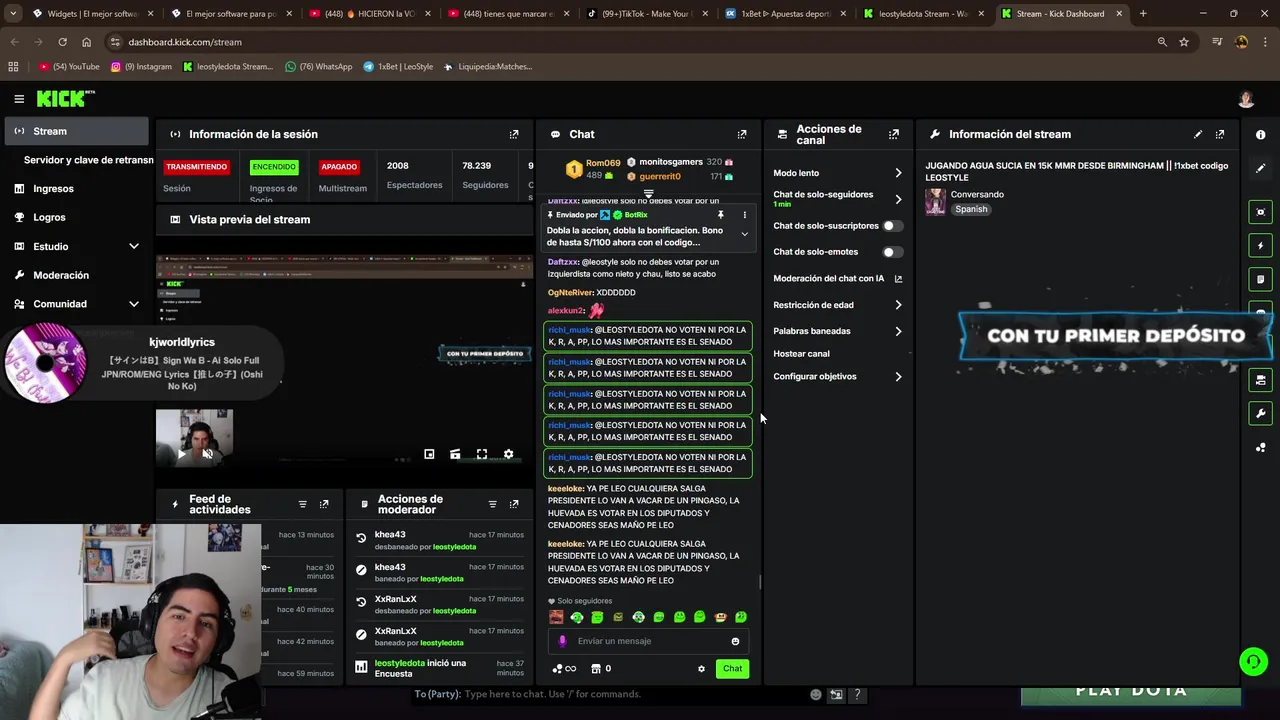This screenshot has height=720, width=1280.
Task: Send message with green Chat button
Action: click(733, 669)
